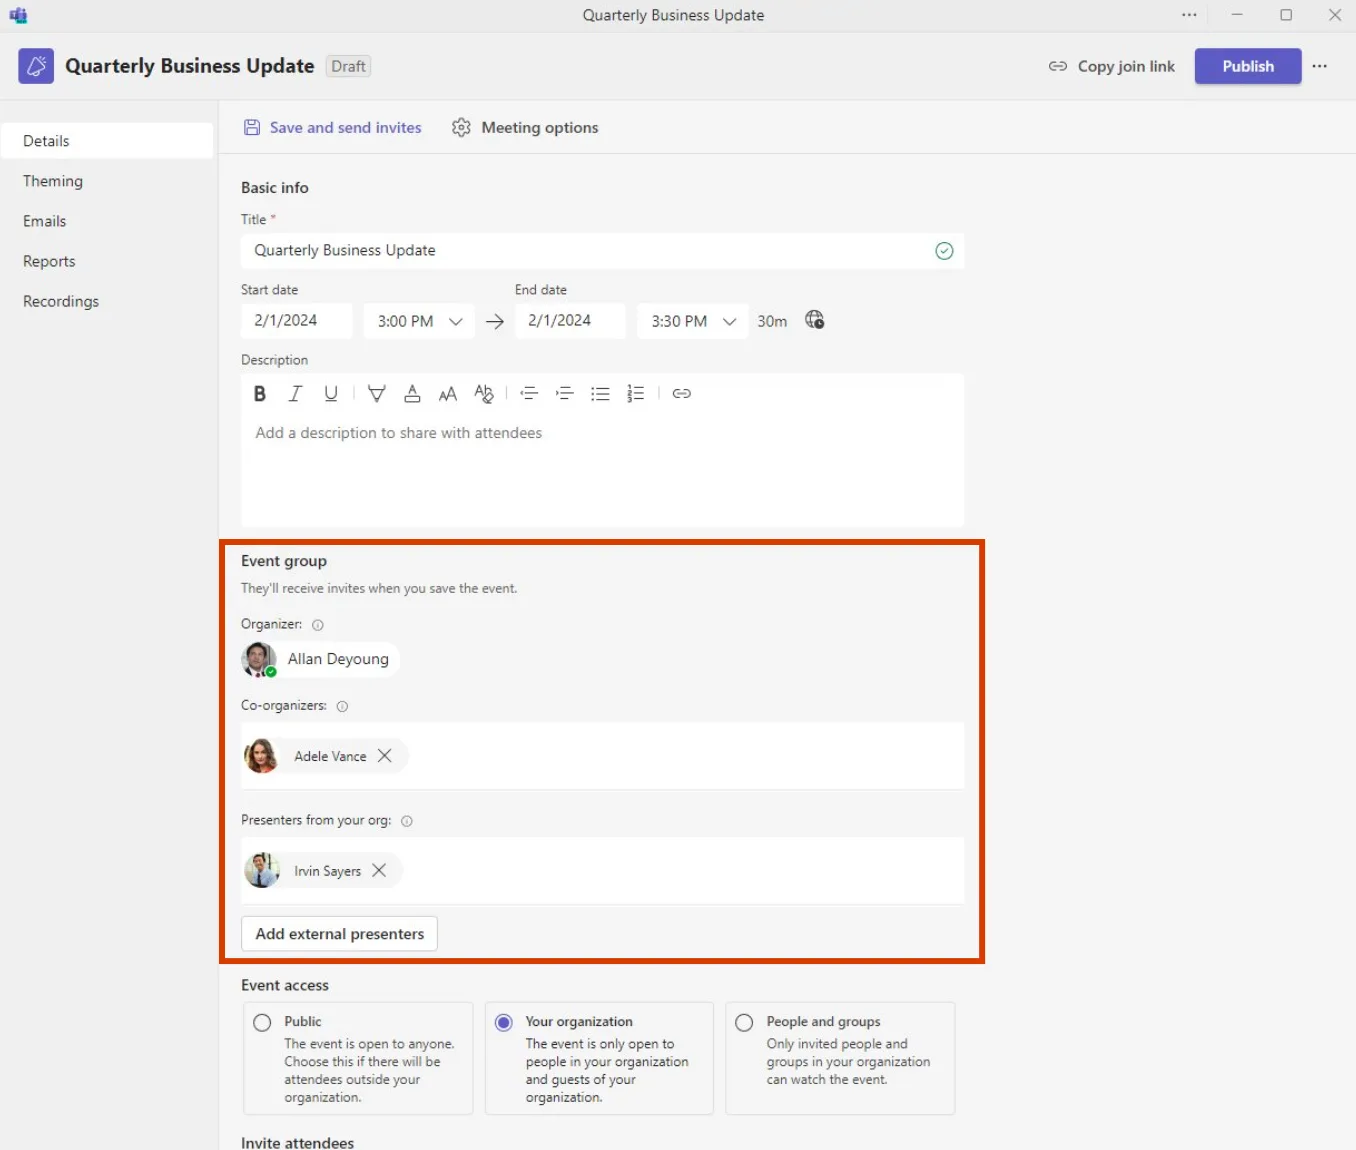
Task: Apply bold formatting to description
Action: (260, 394)
